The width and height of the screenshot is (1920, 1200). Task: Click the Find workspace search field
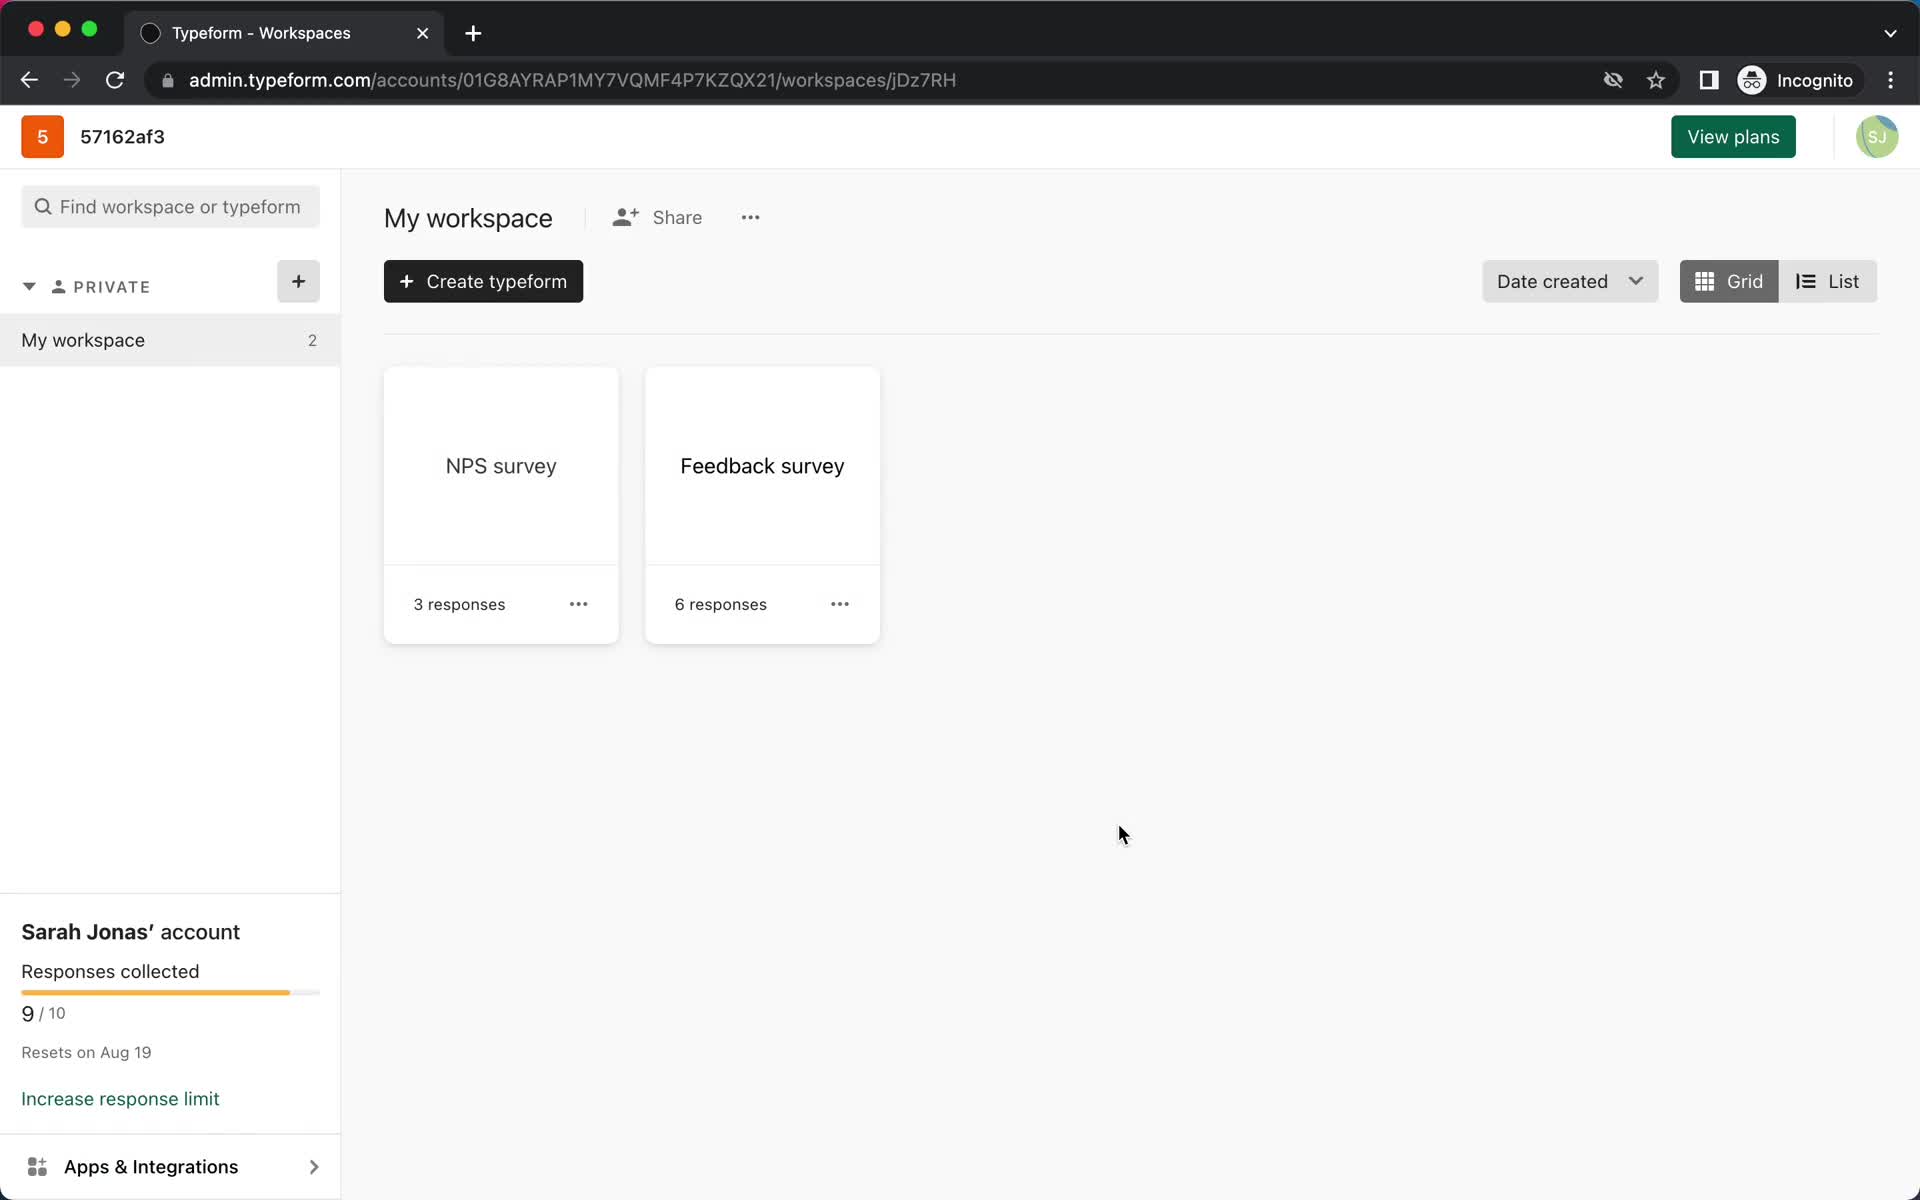(171, 206)
